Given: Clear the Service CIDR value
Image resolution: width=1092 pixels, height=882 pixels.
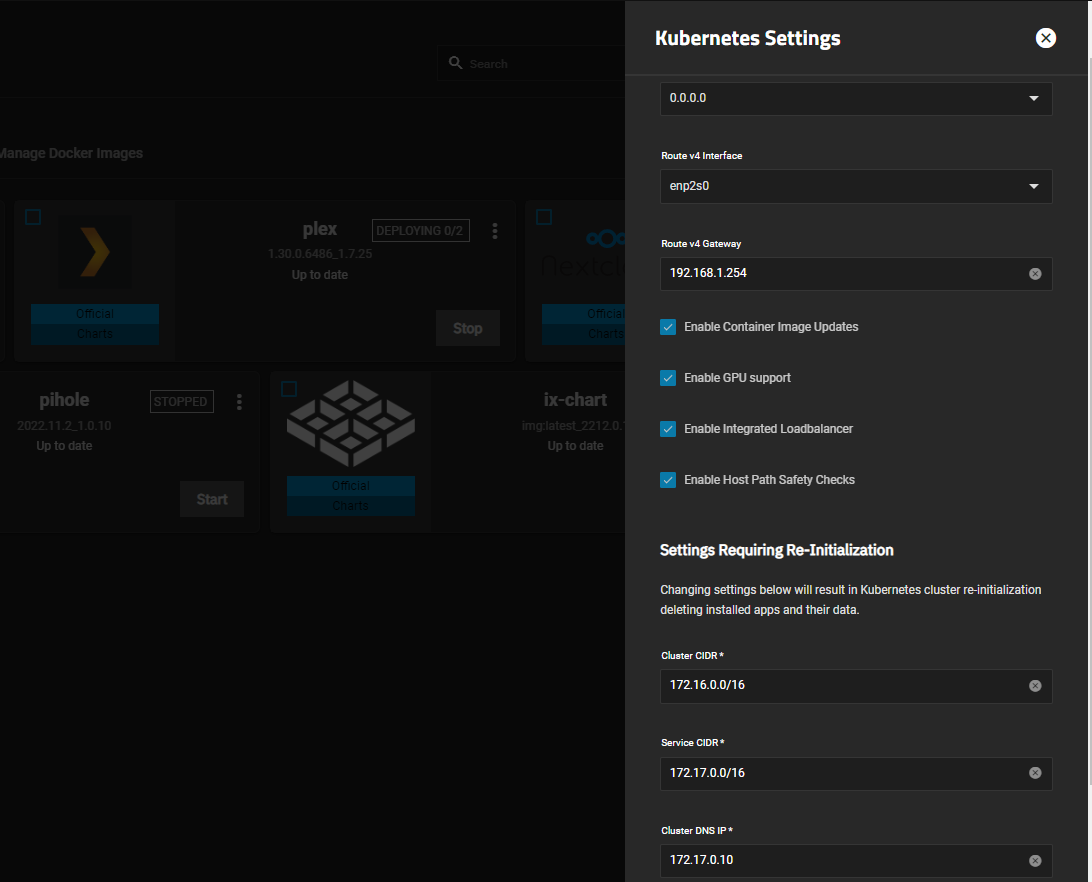Looking at the screenshot, I should (1035, 773).
